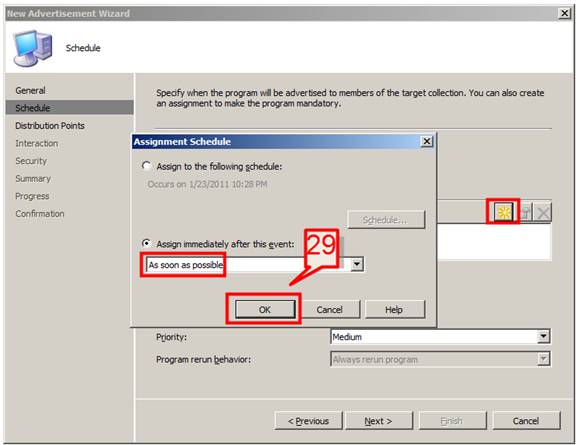The height and width of the screenshot is (445, 576).
Task: Confirm the assignment with OK button
Action: click(x=264, y=309)
